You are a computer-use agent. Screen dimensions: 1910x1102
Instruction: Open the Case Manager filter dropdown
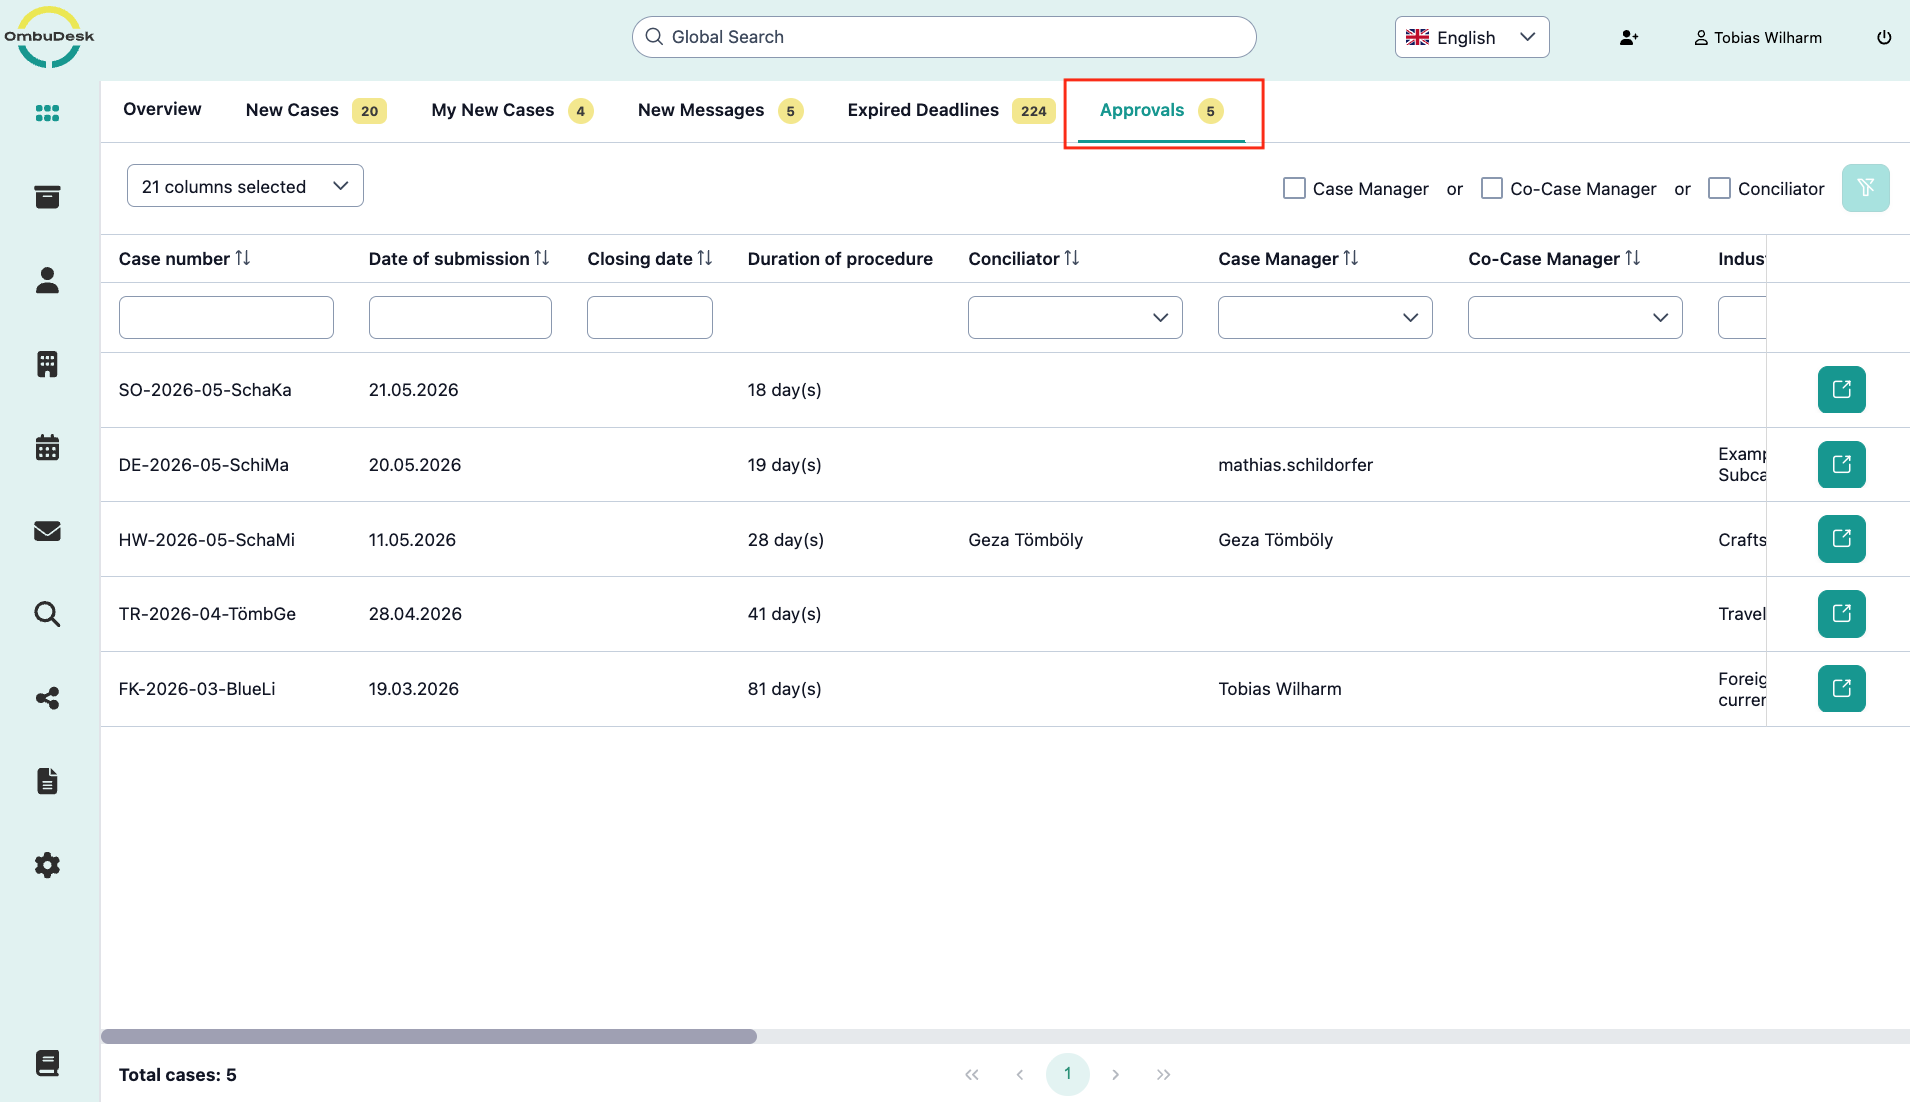point(1325,317)
